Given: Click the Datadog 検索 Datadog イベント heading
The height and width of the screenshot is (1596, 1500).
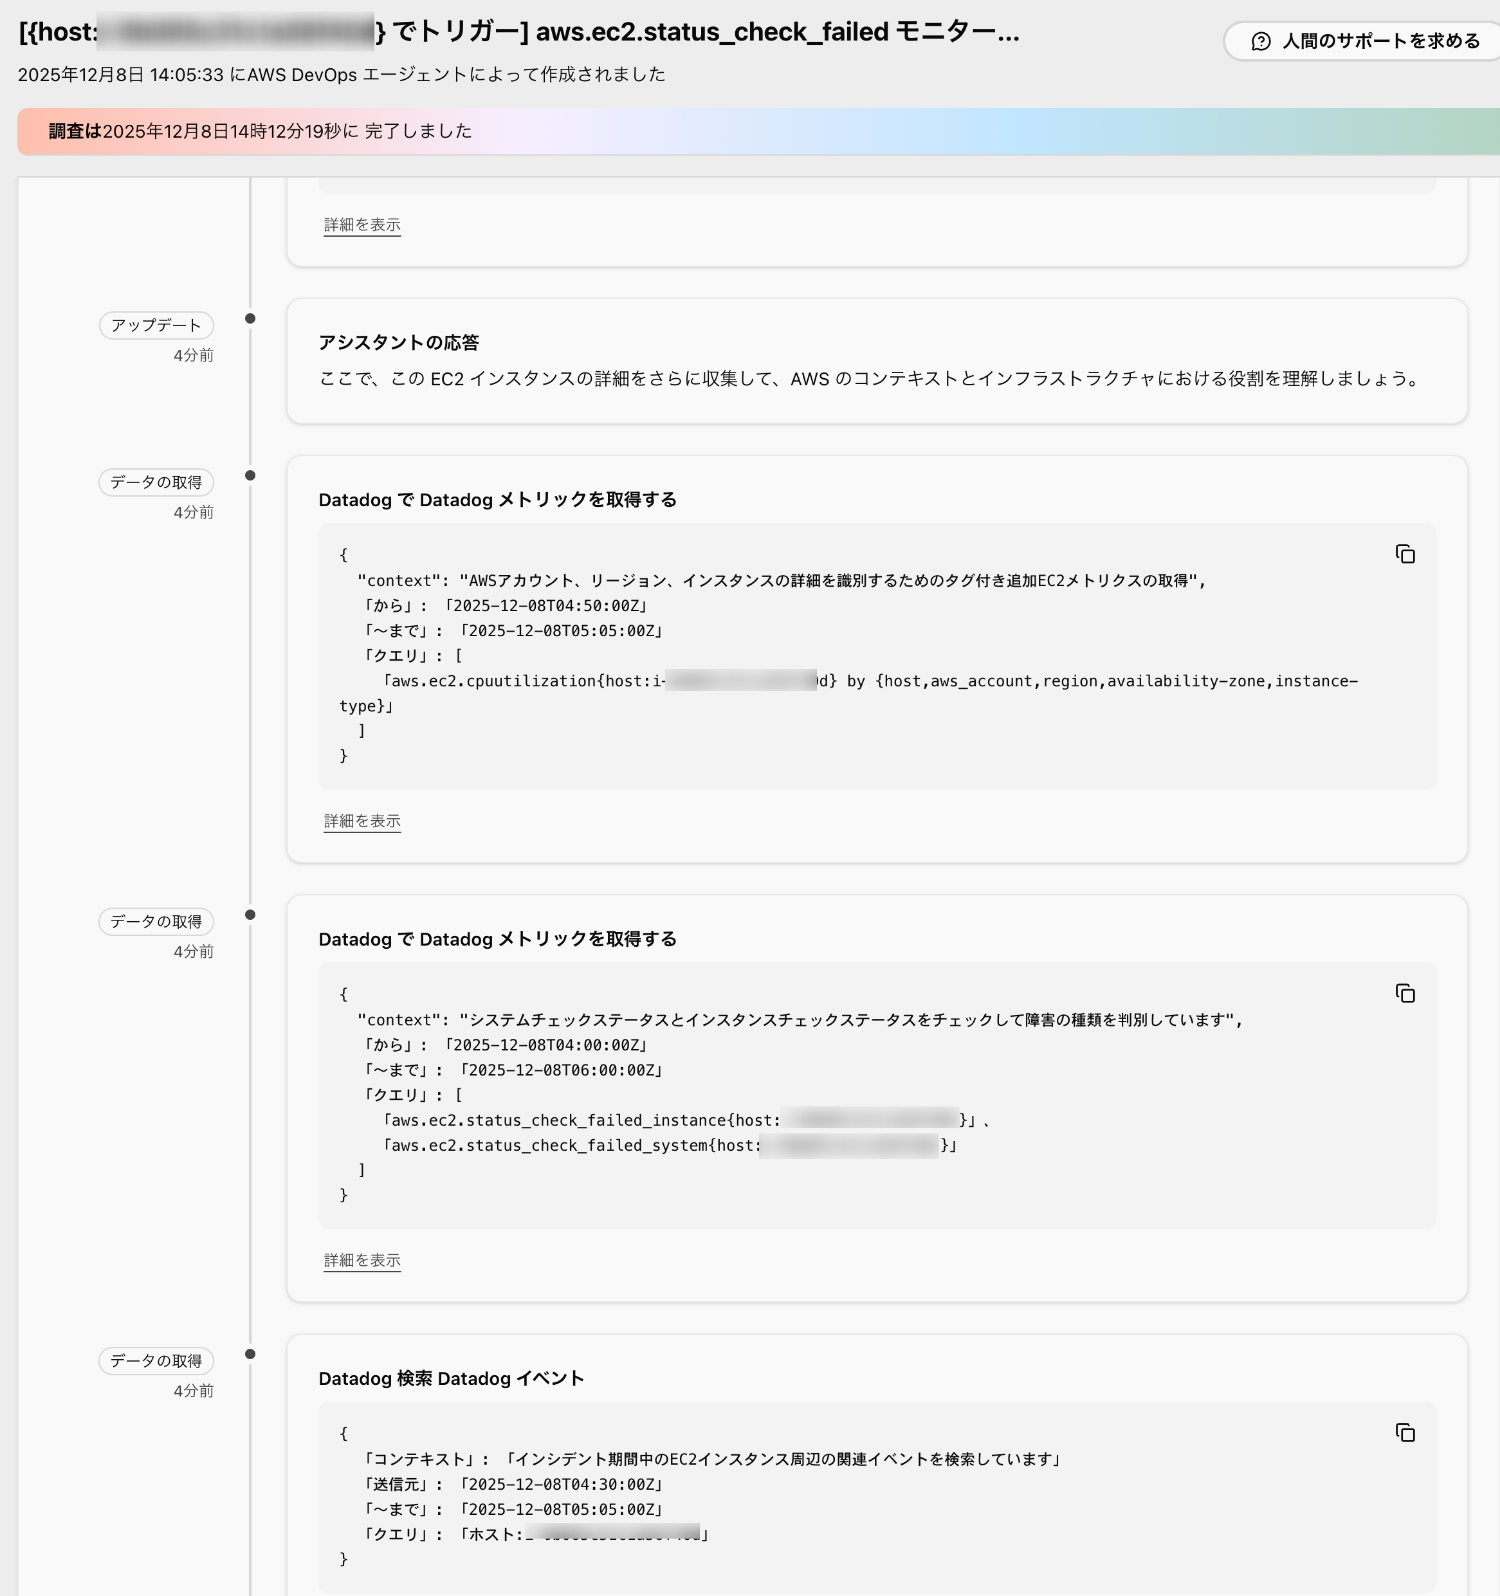Looking at the screenshot, I should [451, 1379].
